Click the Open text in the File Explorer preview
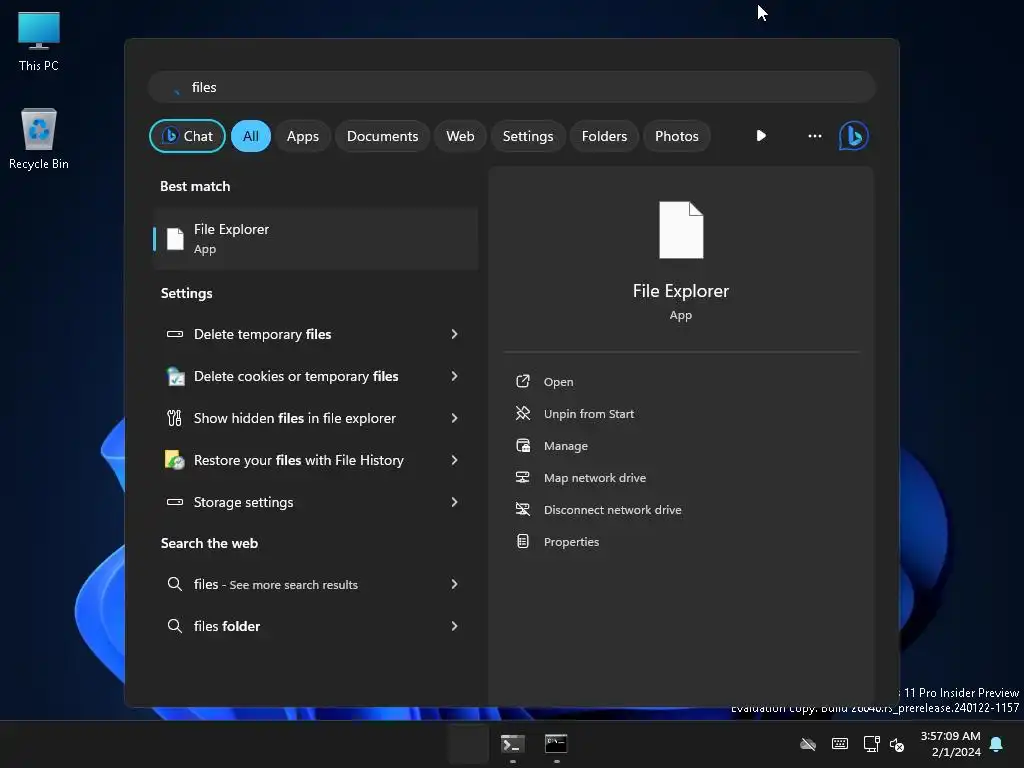 (558, 381)
